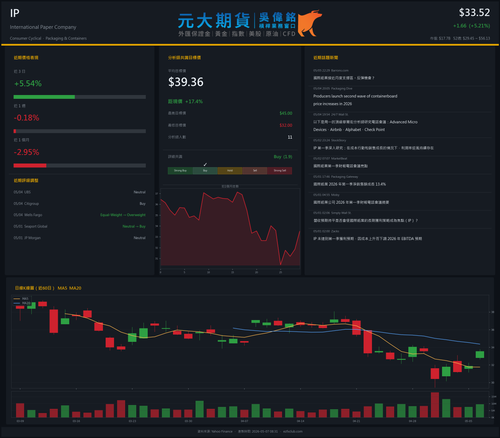Click the Hold rating segment
This screenshot has width=500, height=438.
[x=230, y=171]
